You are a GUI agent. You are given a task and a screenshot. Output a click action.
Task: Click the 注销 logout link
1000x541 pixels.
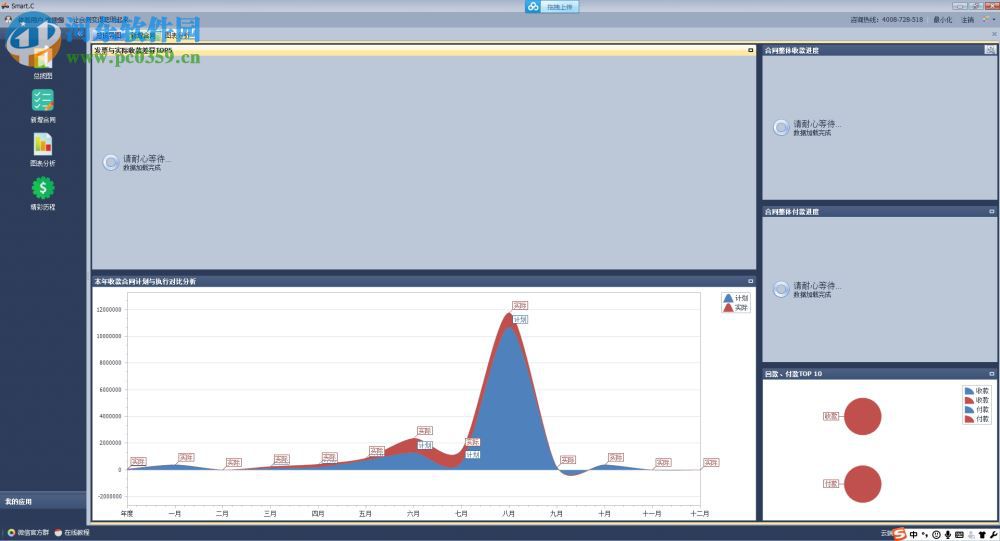coord(967,20)
